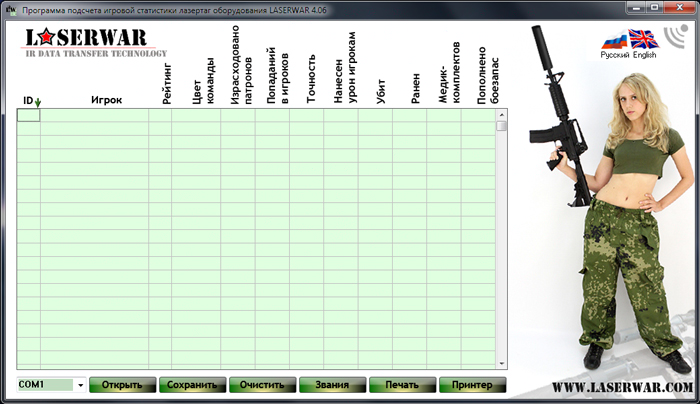The height and width of the screenshot is (404, 700).
Task: Click the Нанесен урон игрокам header
Action: 345,68
